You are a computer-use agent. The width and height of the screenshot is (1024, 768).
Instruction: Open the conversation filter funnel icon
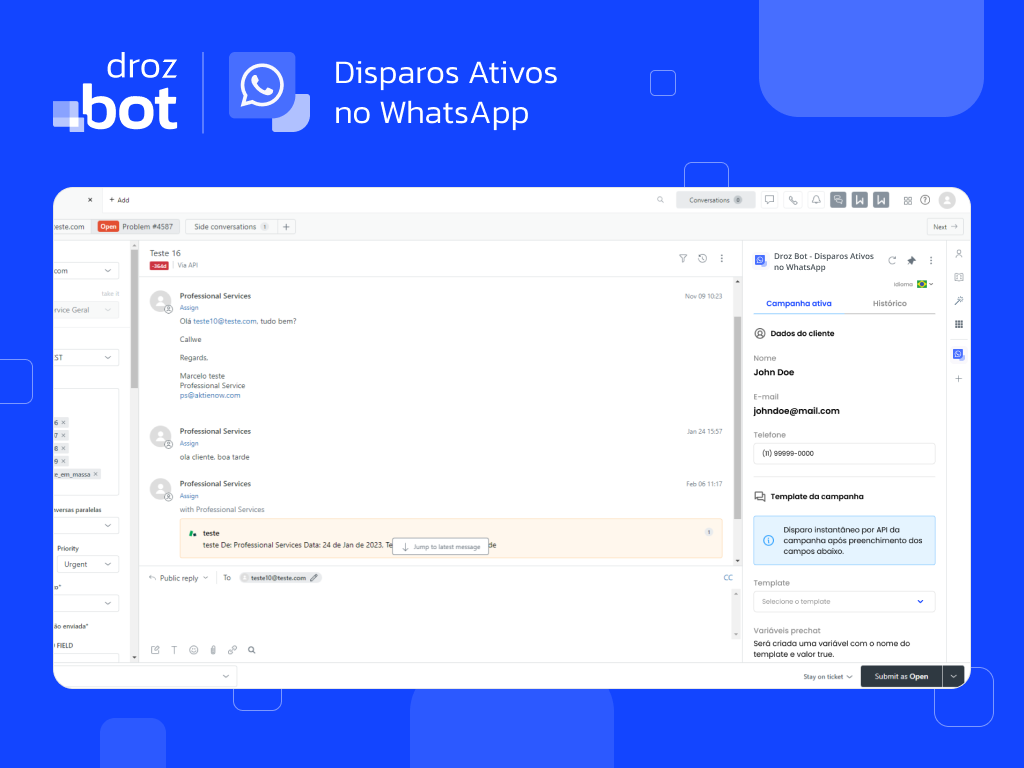(x=683, y=258)
